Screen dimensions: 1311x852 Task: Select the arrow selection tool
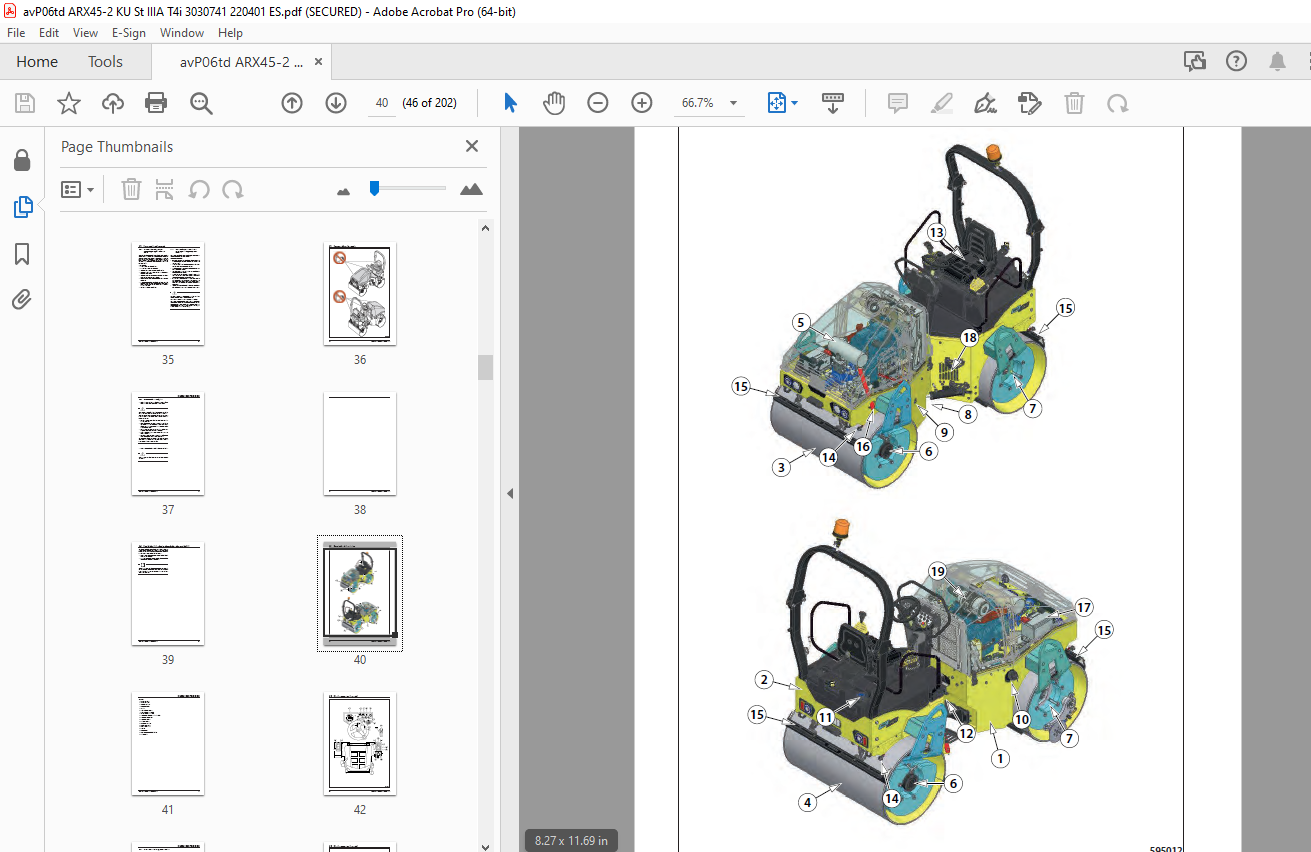510,103
